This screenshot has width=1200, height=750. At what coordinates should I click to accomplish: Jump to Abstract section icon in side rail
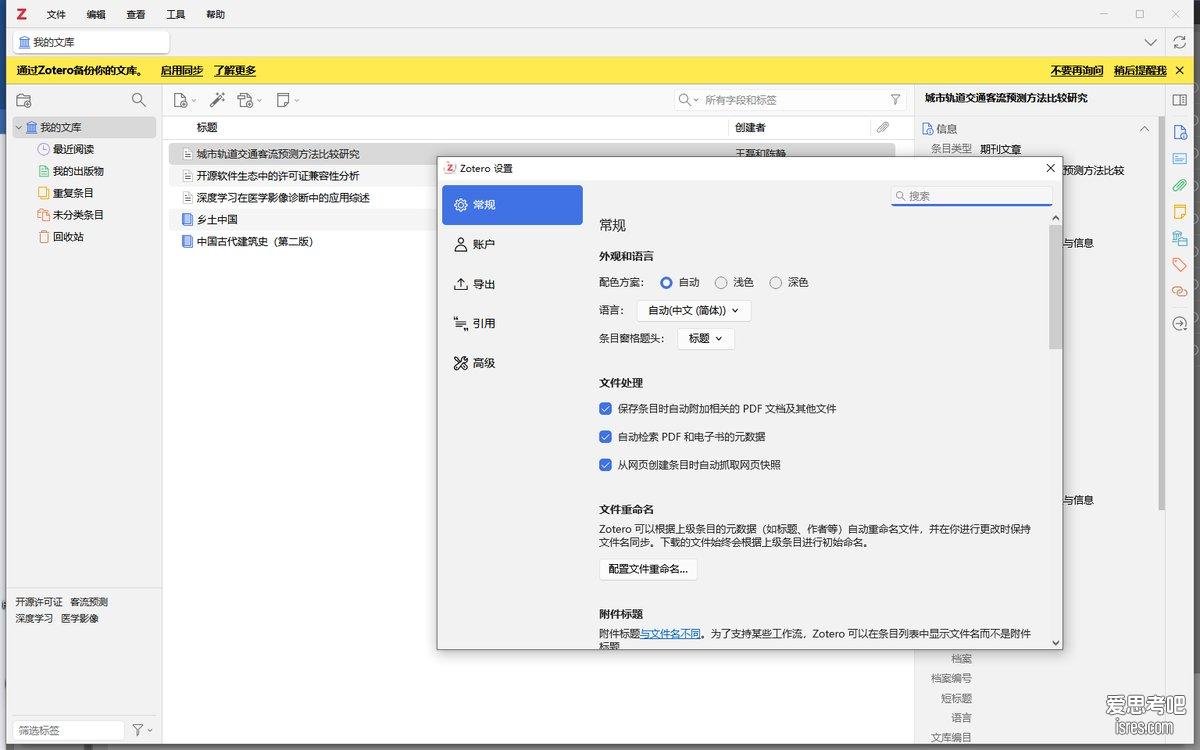point(1180,158)
